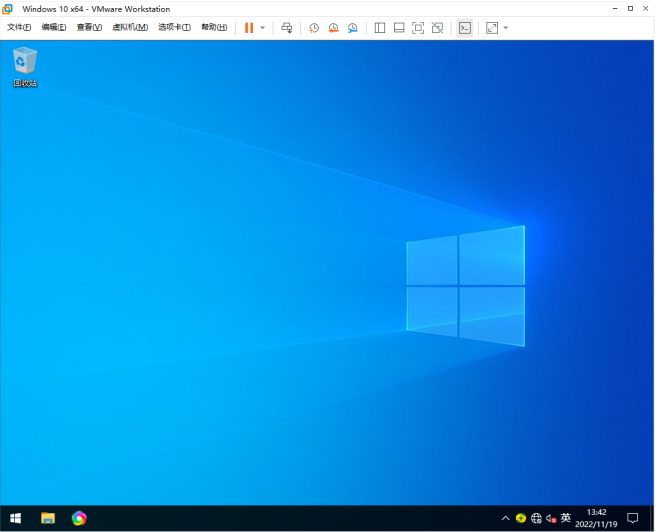Viewport: 655px width, 532px height.
Task: Click the muted volume tray icon
Action: point(551,518)
